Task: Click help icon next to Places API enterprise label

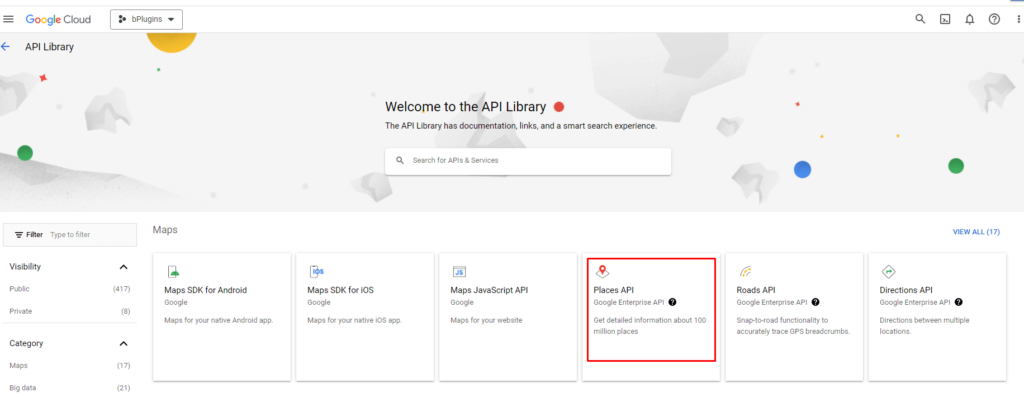Action: tap(673, 302)
